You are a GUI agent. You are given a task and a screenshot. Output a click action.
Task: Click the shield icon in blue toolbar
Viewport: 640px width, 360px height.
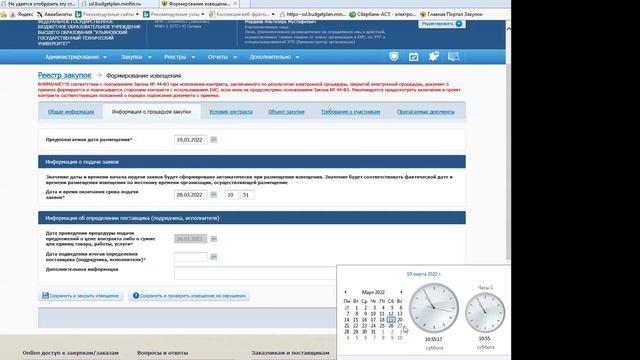394,57
